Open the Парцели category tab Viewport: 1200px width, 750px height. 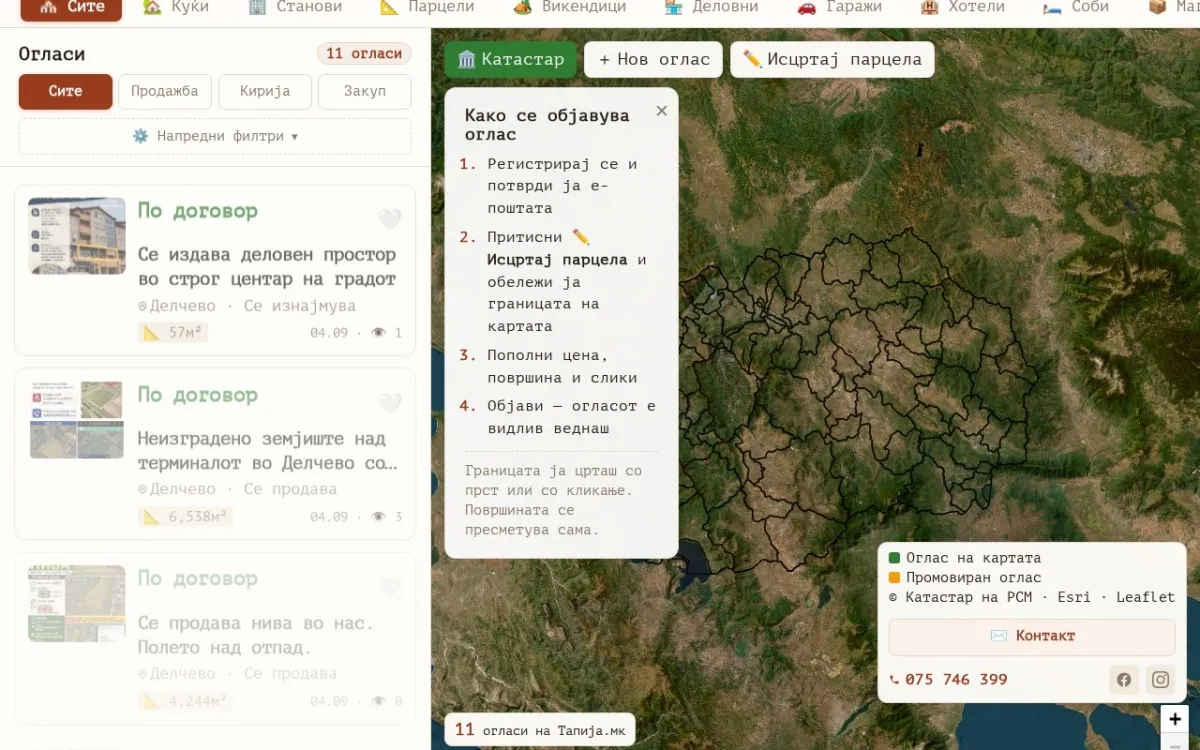click(427, 7)
